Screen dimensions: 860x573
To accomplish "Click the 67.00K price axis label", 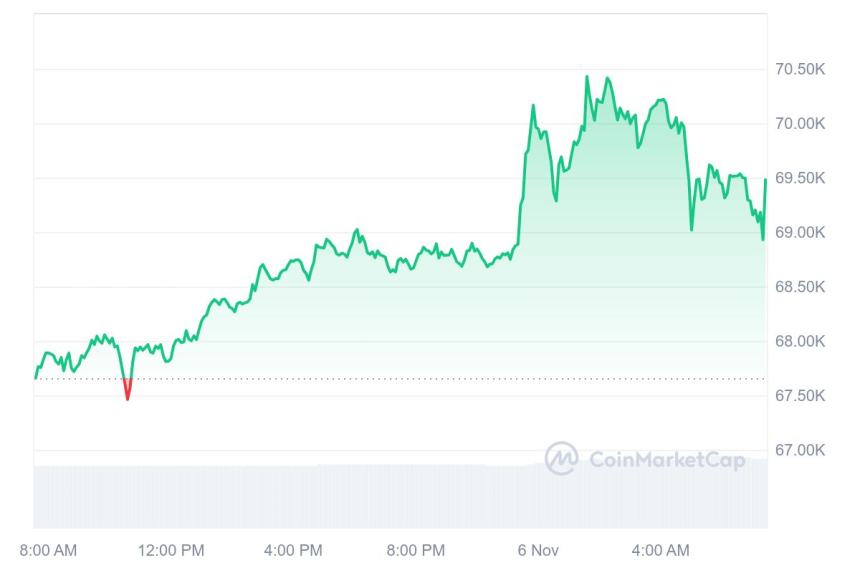I will pos(799,450).
